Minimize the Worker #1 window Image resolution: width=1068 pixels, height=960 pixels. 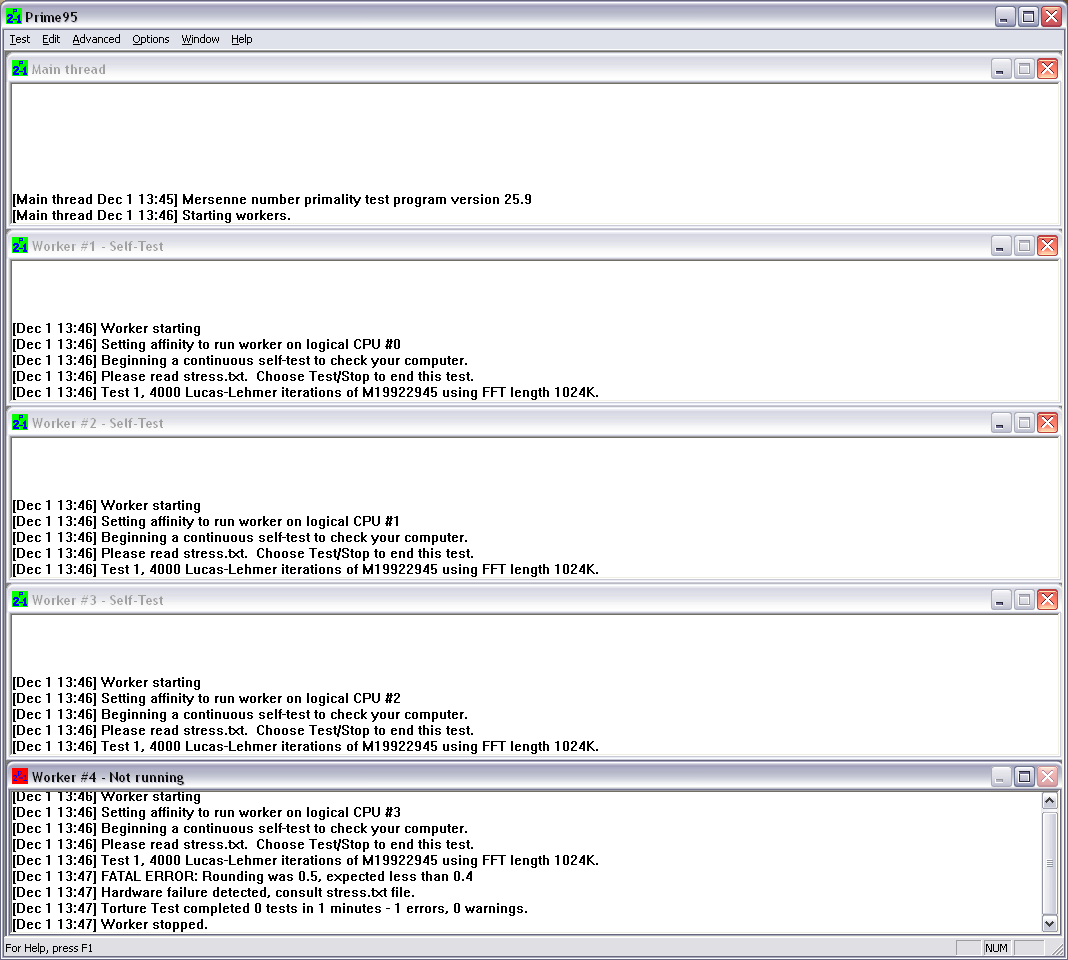click(x=1001, y=246)
